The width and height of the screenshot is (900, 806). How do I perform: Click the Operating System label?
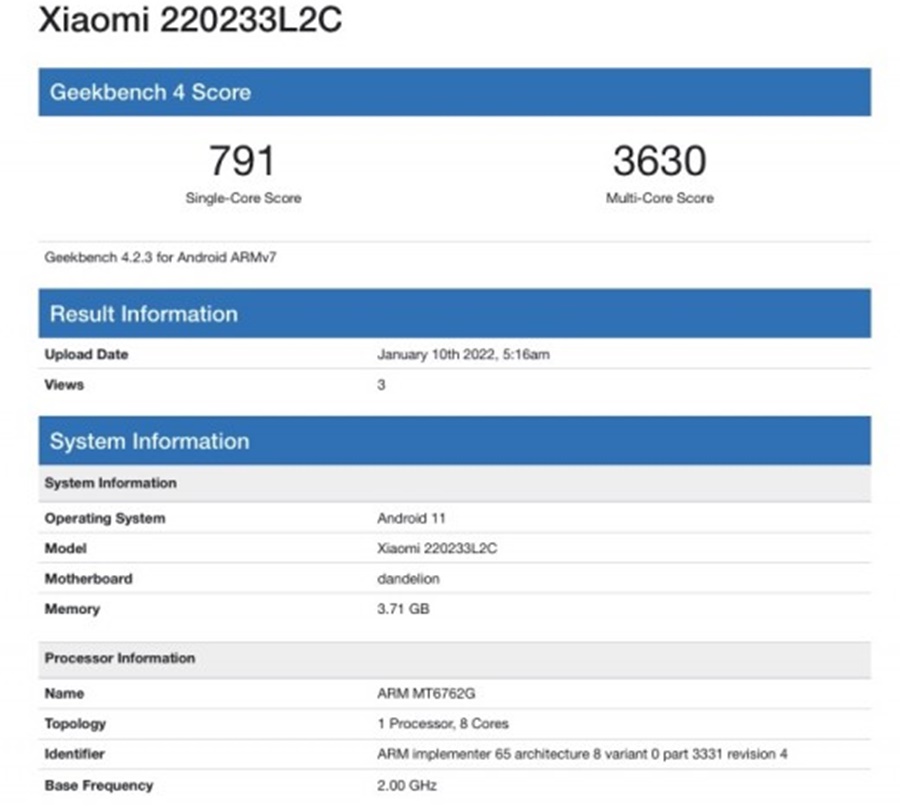point(105,518)
